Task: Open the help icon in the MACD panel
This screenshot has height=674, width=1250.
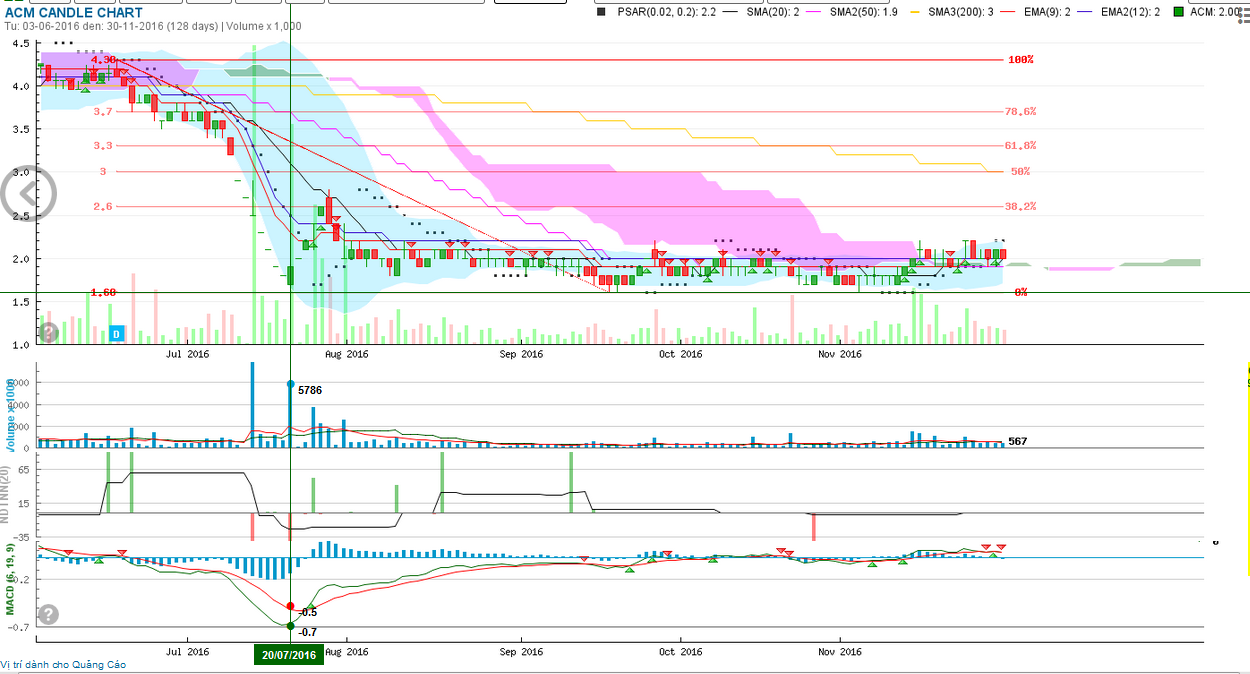Action: click(x=48, y=614)
